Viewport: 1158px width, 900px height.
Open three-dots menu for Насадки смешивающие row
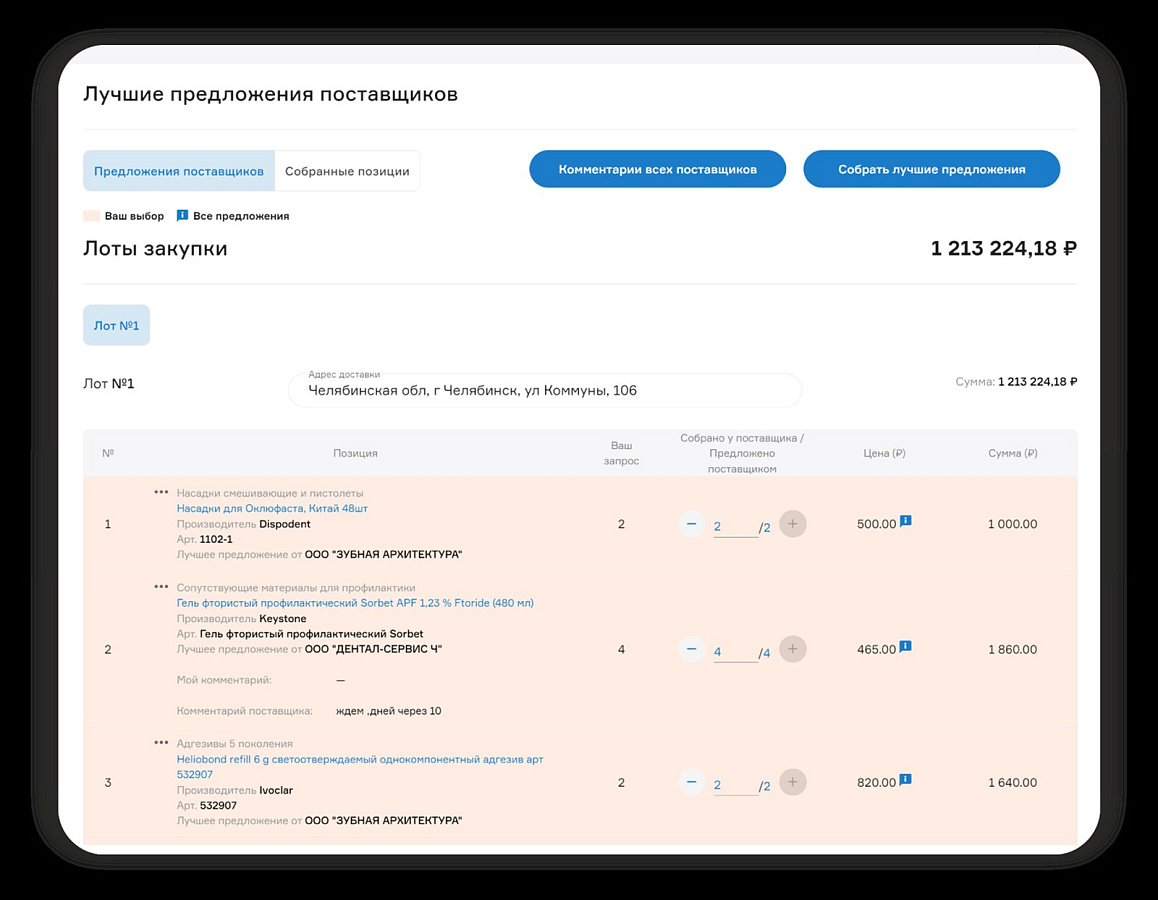[x=161, y=492]
